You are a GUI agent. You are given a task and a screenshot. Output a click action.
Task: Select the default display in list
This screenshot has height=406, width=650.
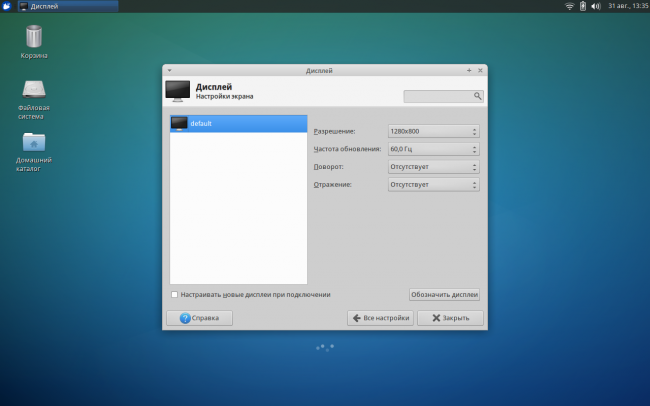238,124
